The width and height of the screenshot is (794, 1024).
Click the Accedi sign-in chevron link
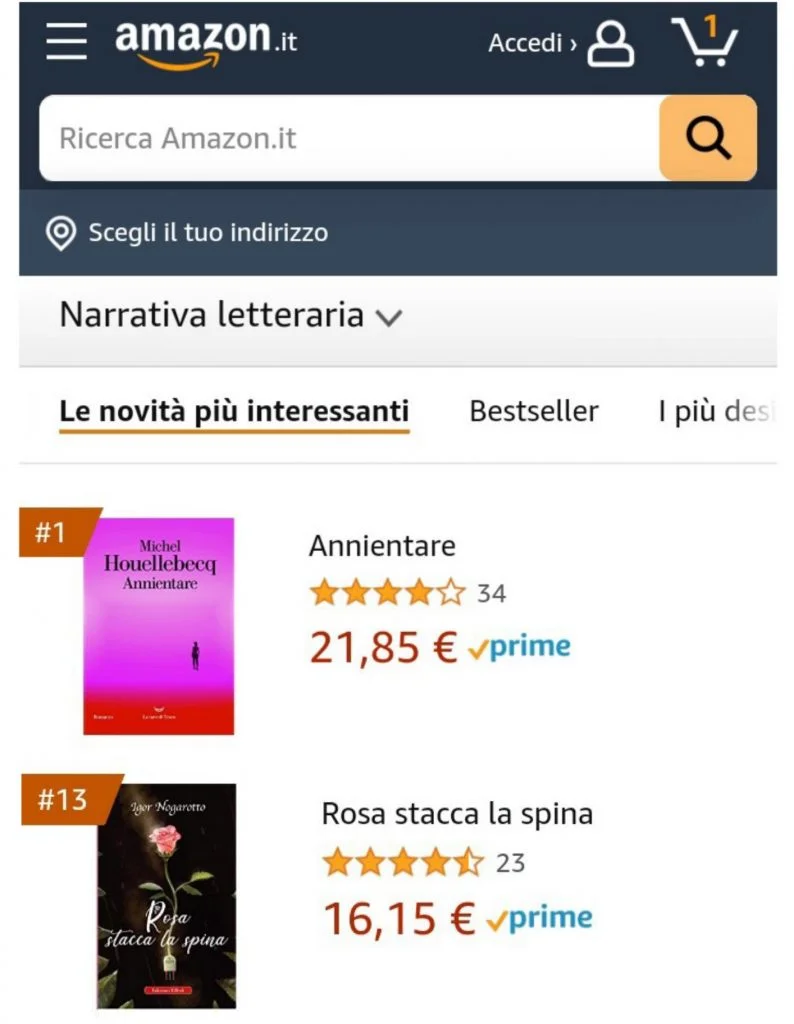(533, 43)
